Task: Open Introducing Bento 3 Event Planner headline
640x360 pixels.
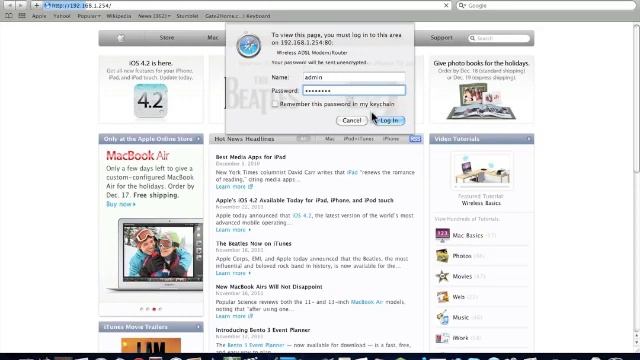Action: coord(263,330)
